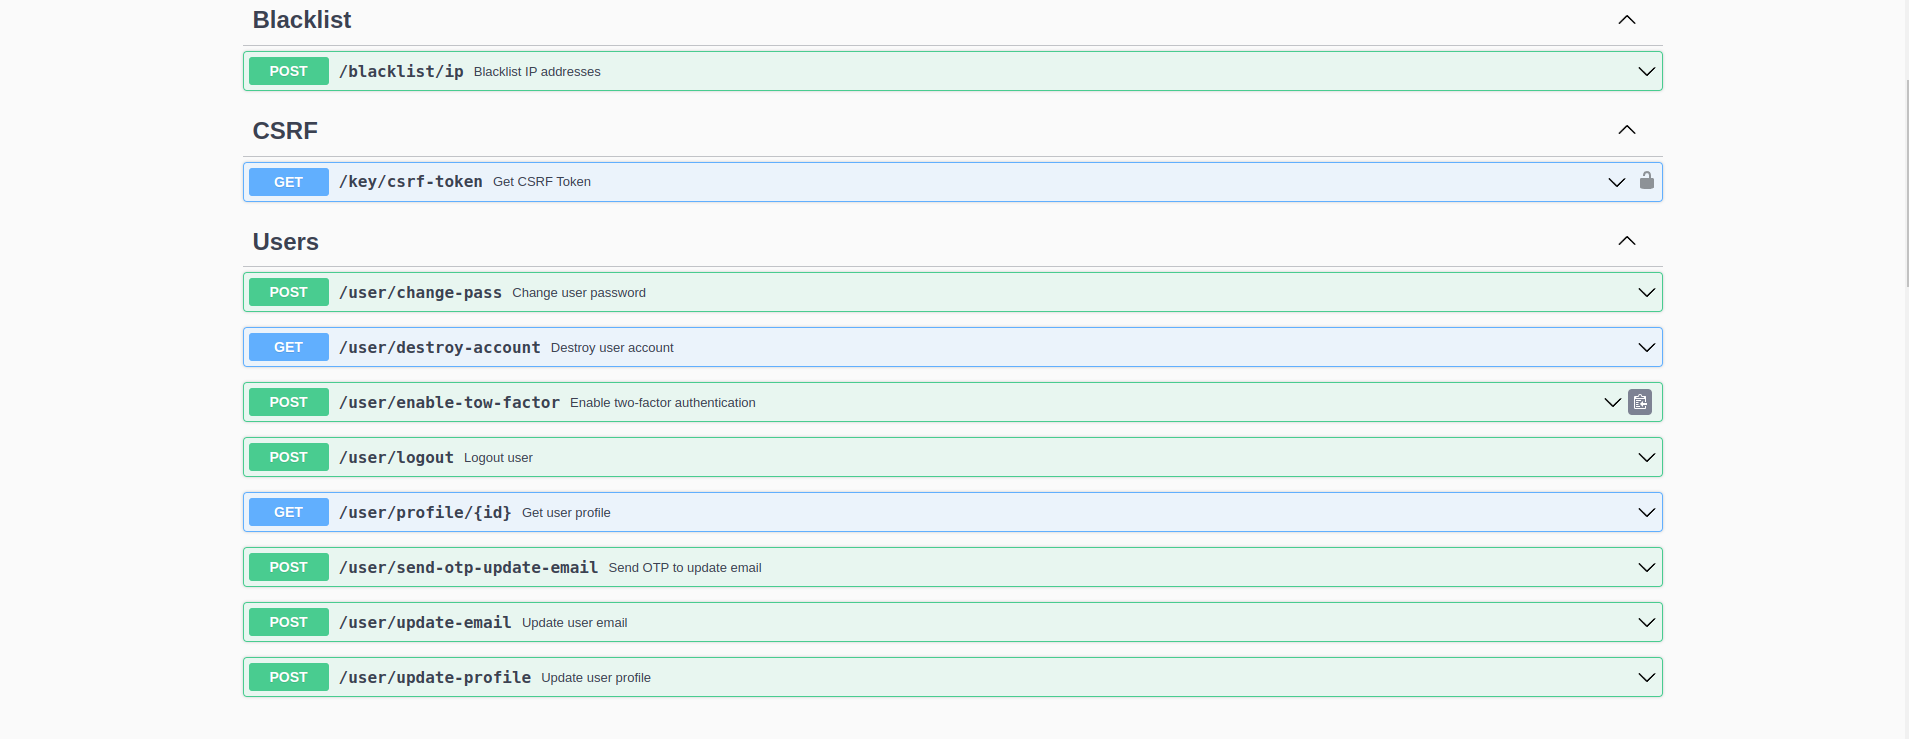This screenshot has width=1909, height=739.
Task: Click the 'Enable two-factor authentication' description
Action: click(663, 403)
